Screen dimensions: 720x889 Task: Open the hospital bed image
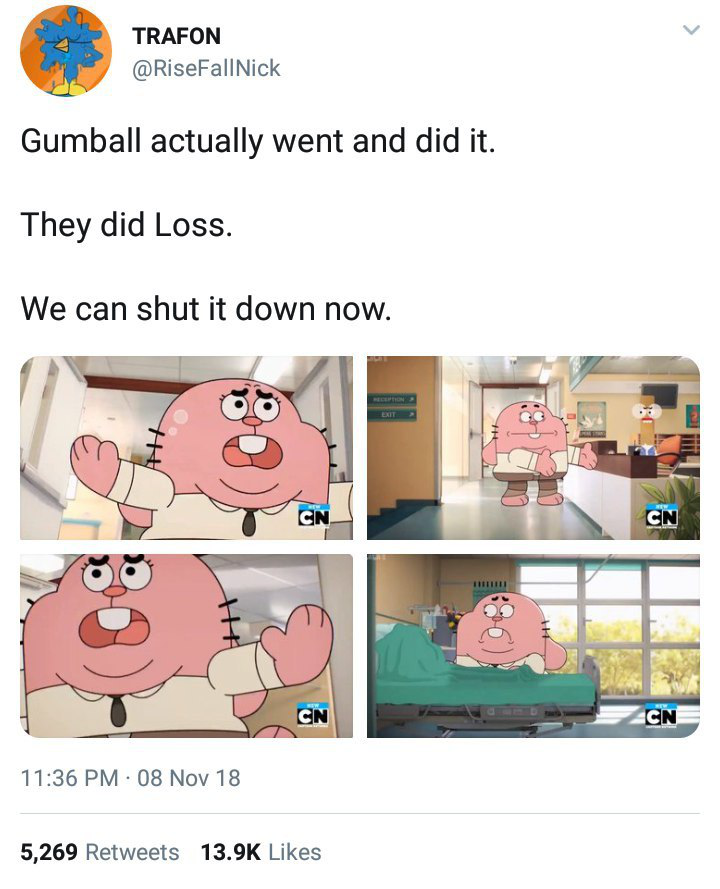533,646
